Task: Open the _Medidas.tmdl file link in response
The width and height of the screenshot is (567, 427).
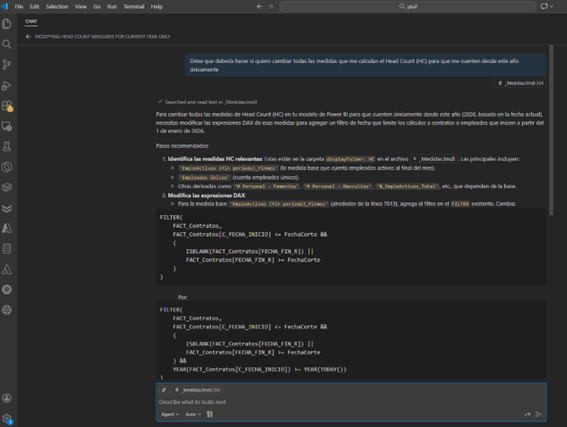Action: pos(434,159)
